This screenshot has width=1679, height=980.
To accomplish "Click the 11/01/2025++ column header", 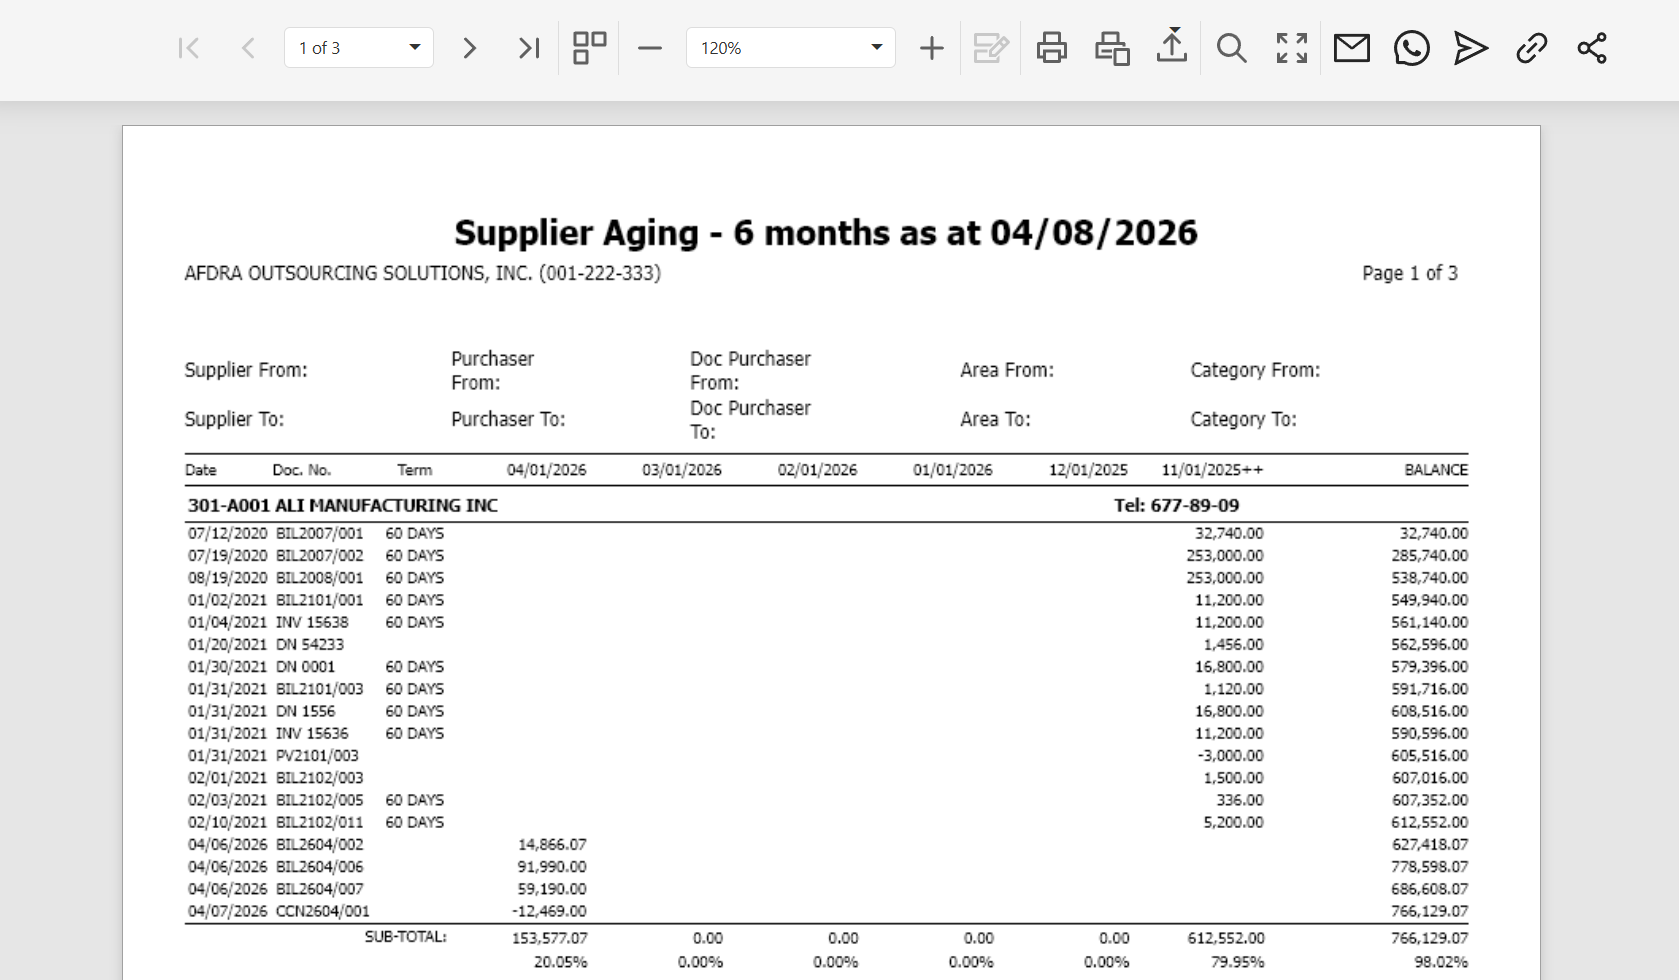I will [1212, 470].
